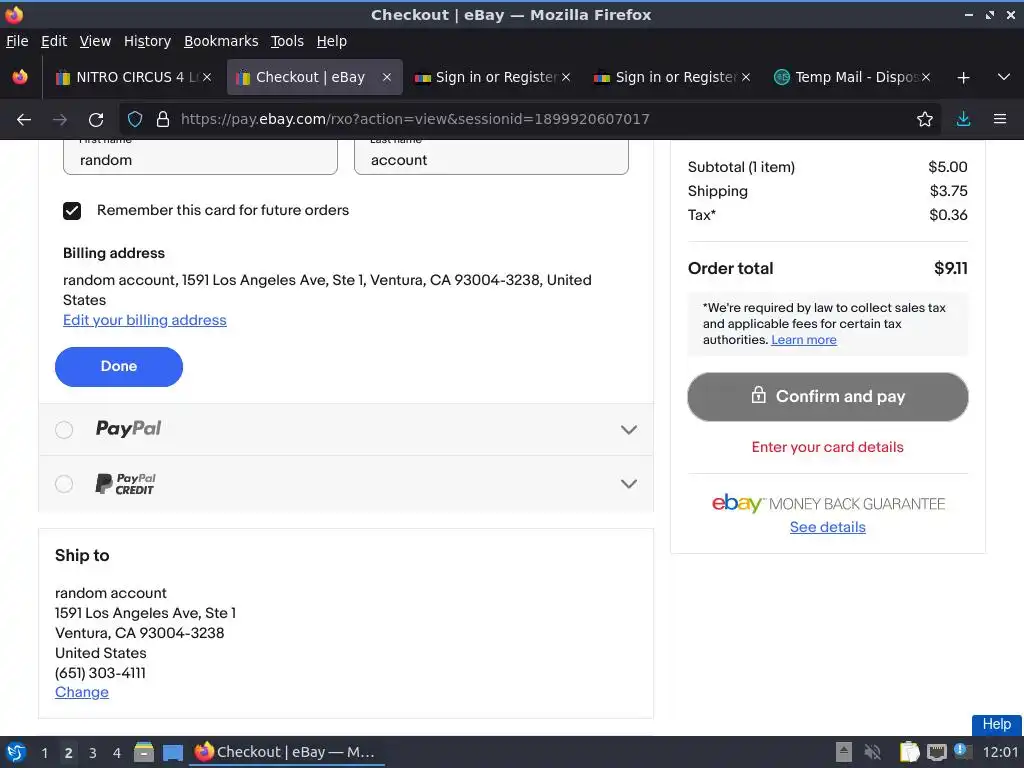The height and width of the screenshot is (768, 1024).
Task: Expand the PayPal Credit option chevron
Action: click(628, 484)
